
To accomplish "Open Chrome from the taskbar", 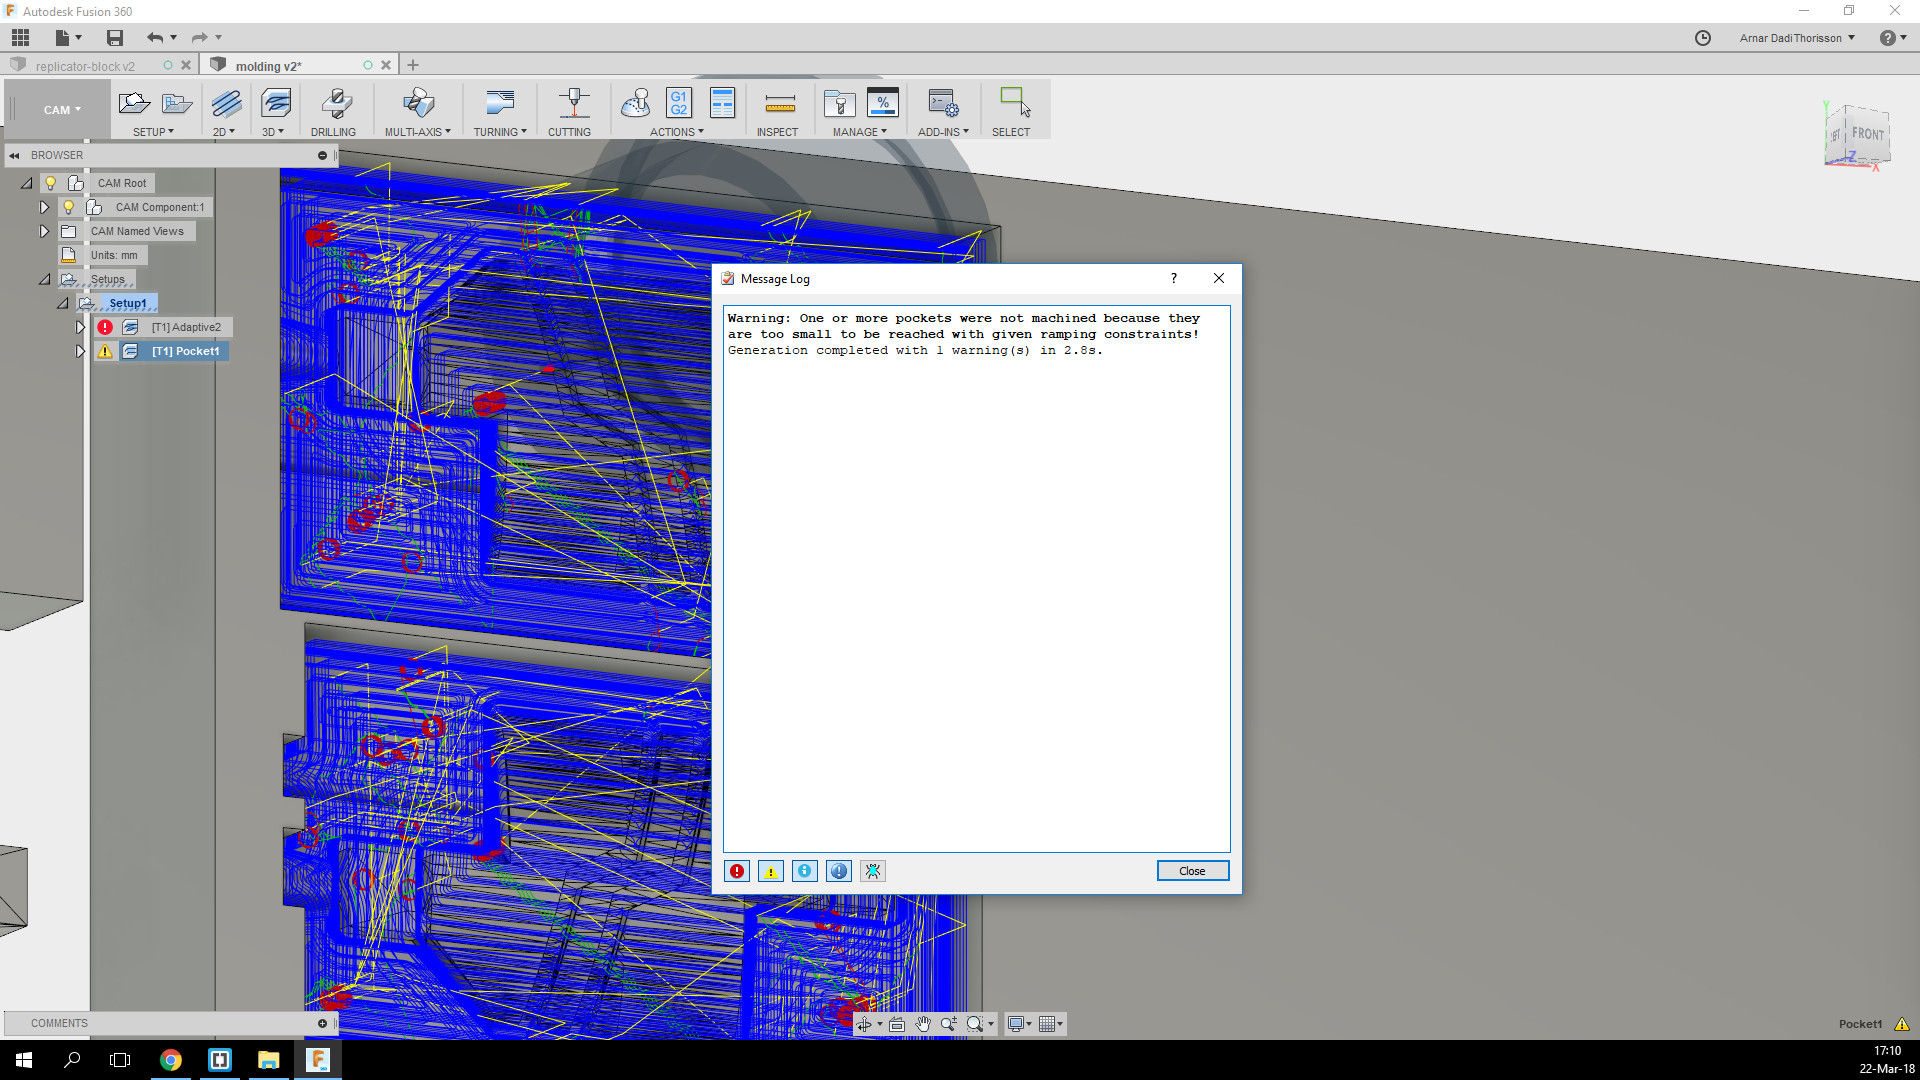I will (x=171, y=1060).
